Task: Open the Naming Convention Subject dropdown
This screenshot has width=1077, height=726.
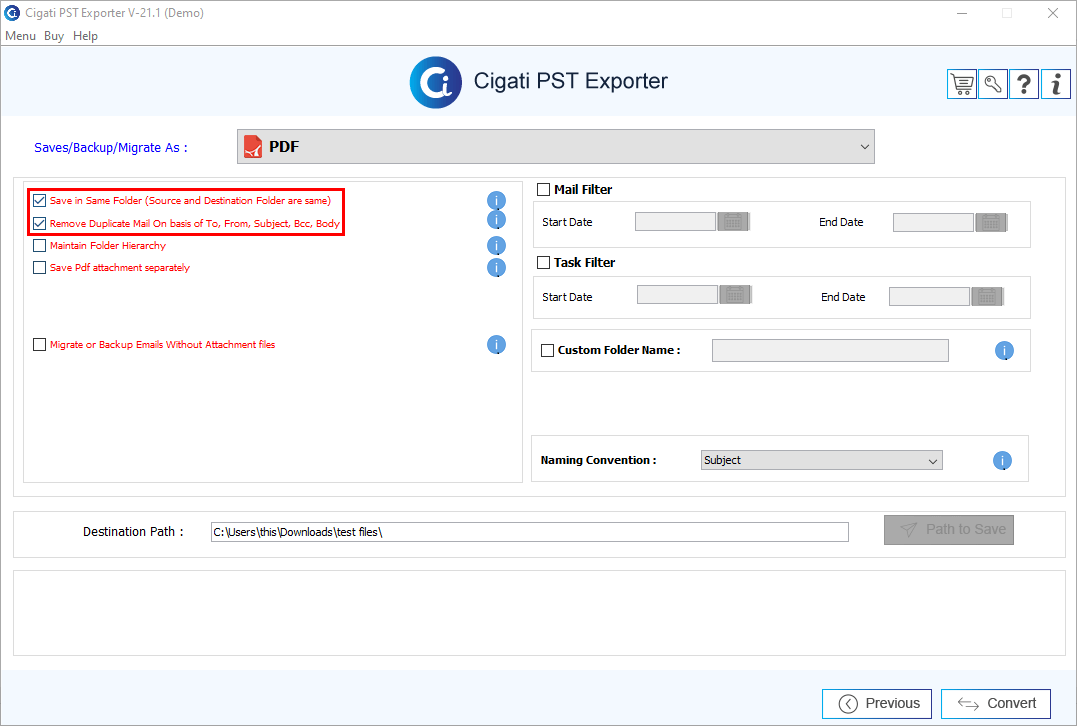Action: coord(821,460)
